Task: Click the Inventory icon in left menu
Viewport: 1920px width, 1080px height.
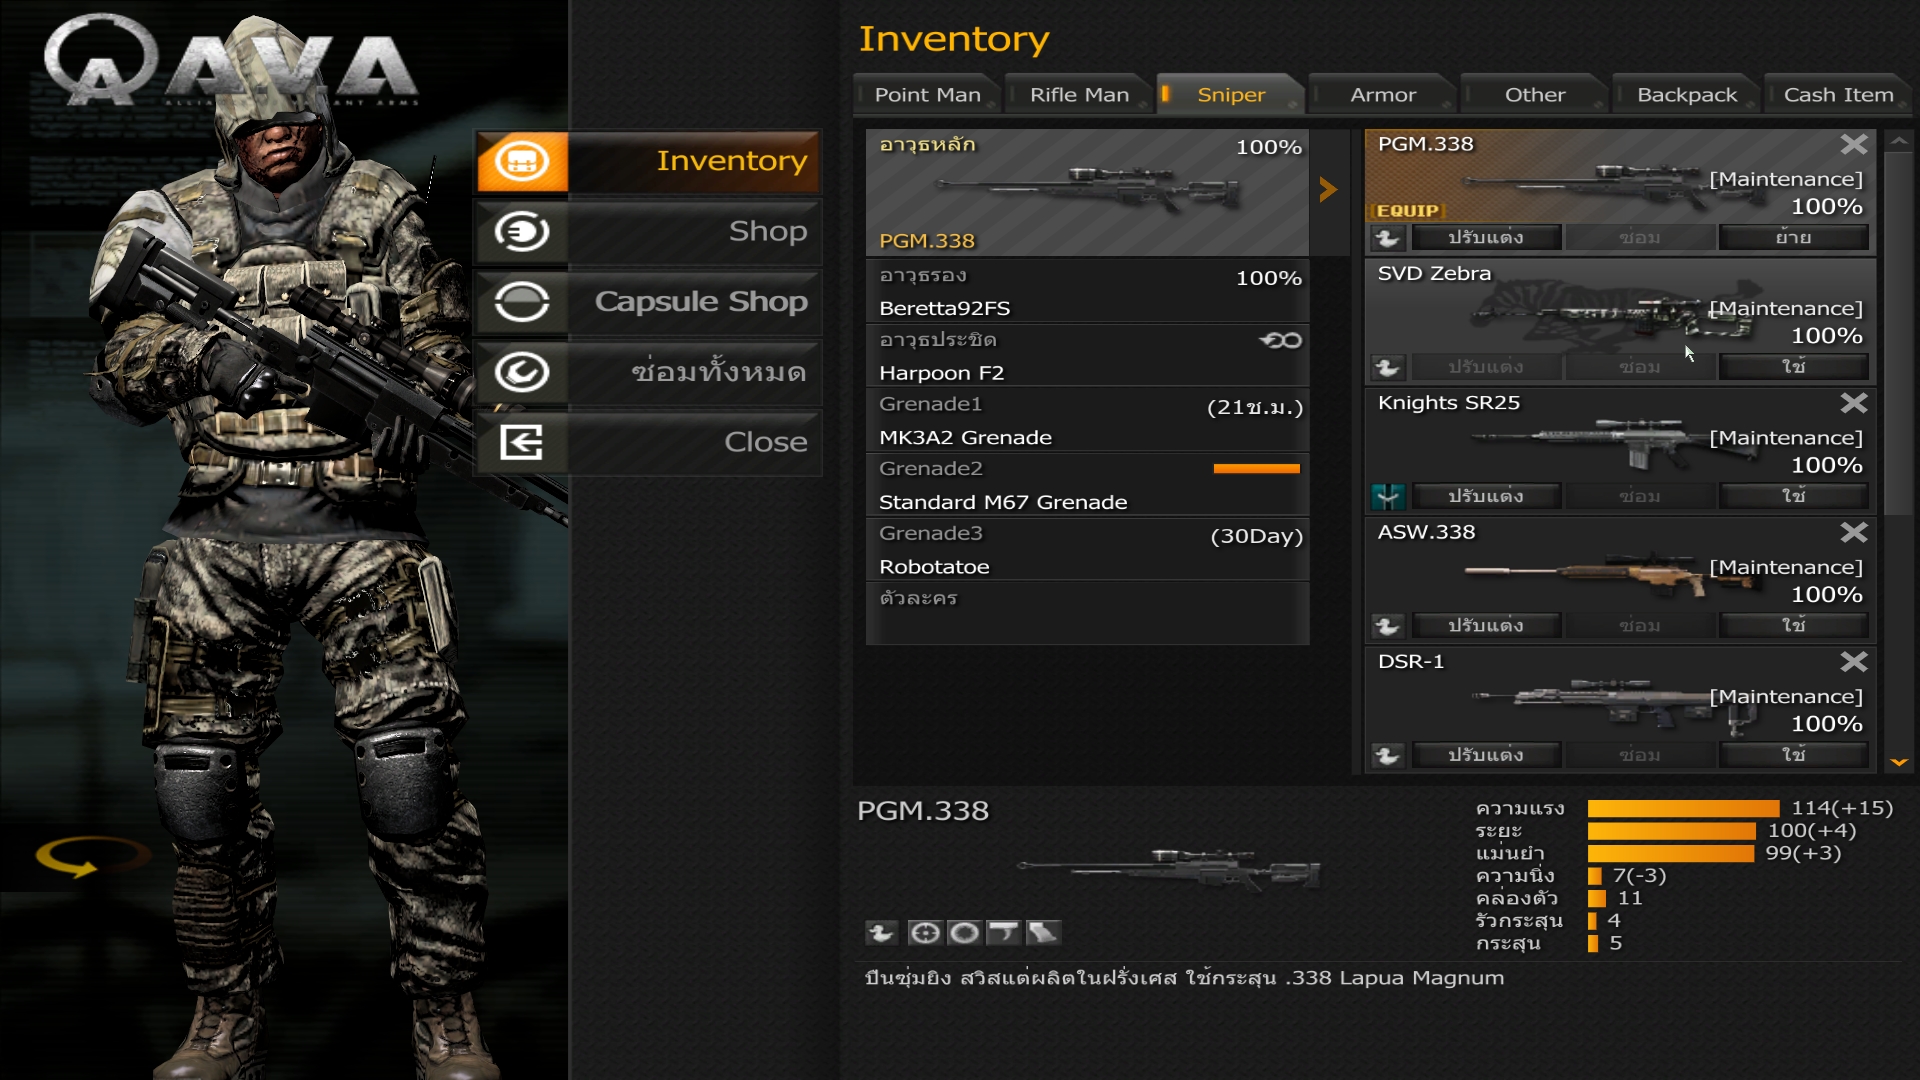Action: (522, 161)
